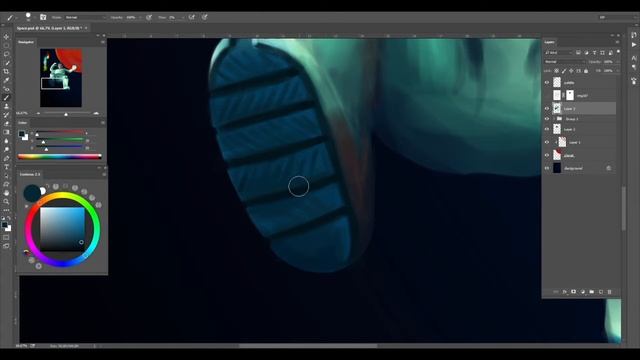
Task: Select the Healing Brush tool
Action: coord(6,89)
